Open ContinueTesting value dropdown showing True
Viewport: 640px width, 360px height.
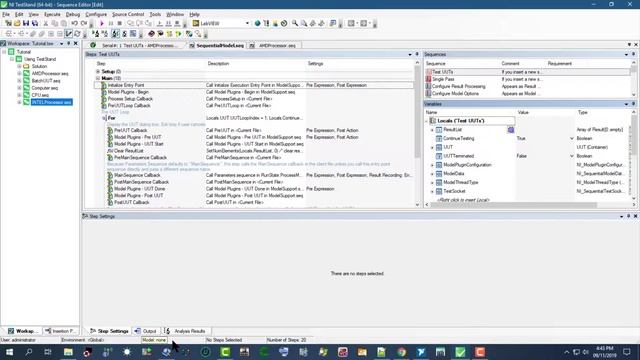click(x=571, y=138)
